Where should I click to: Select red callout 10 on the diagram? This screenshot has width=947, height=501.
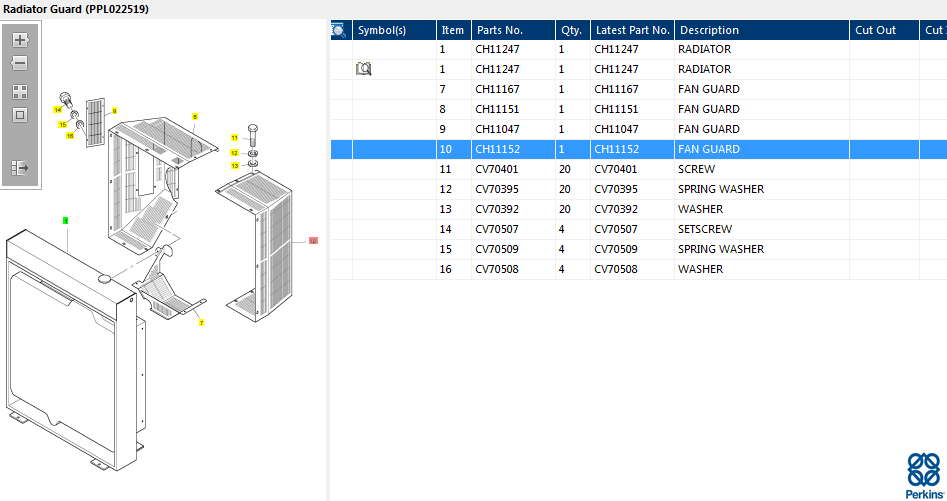(x=313, y=241)
